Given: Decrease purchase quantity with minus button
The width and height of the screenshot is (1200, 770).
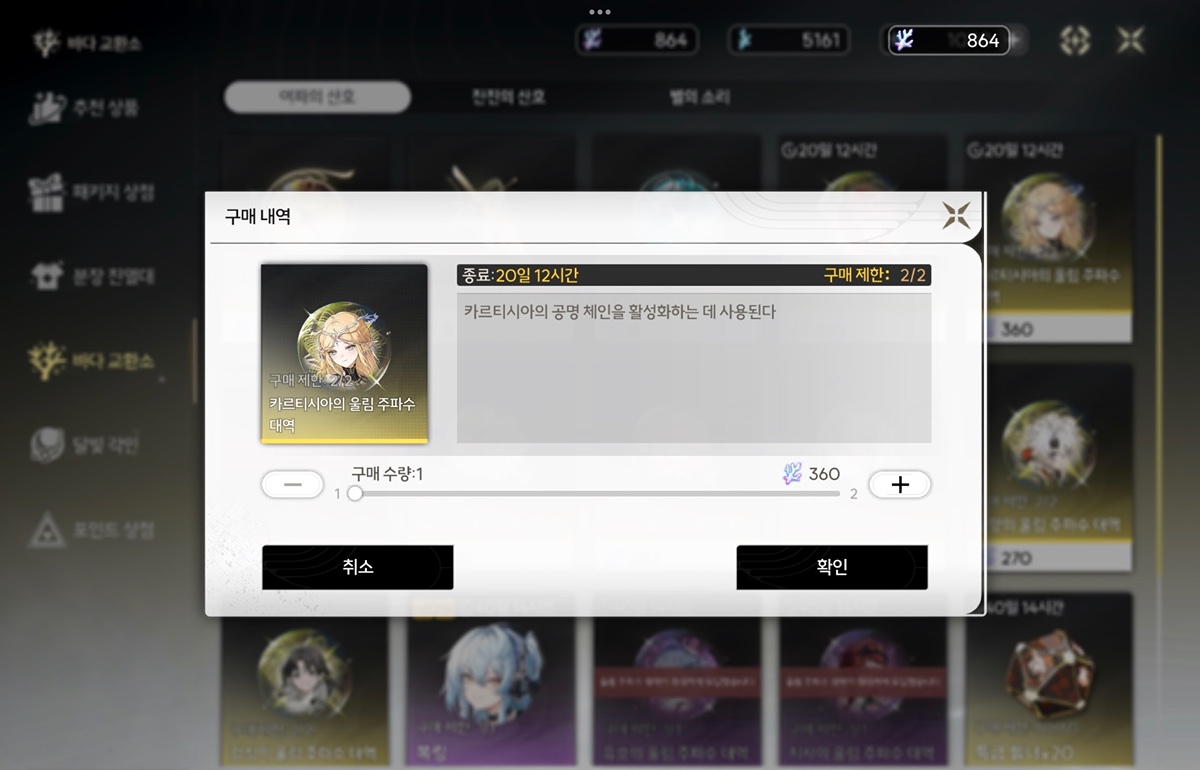Looking at the screenshot, I should point(292,484).
